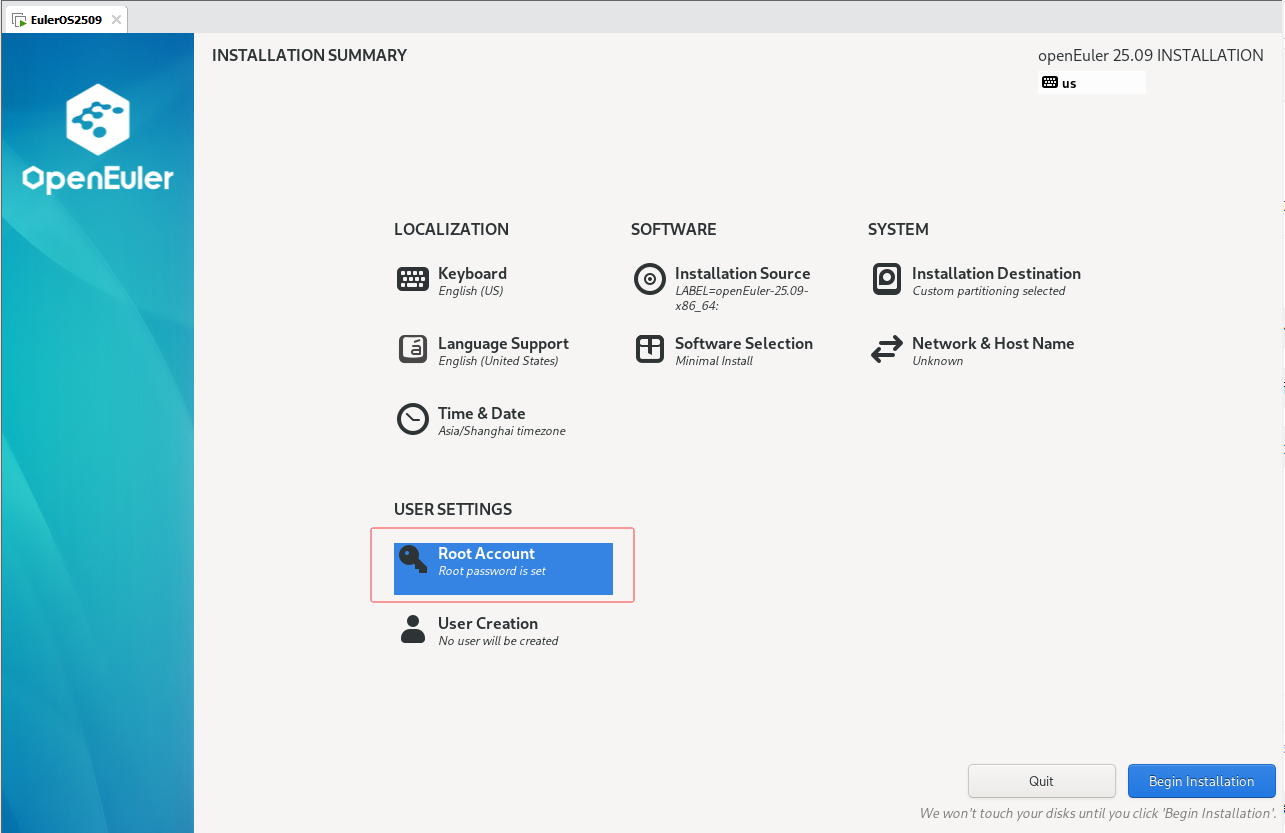Click 'Root password is set' text
Screen dimensions: 1285x833
(x=492, y=571)
